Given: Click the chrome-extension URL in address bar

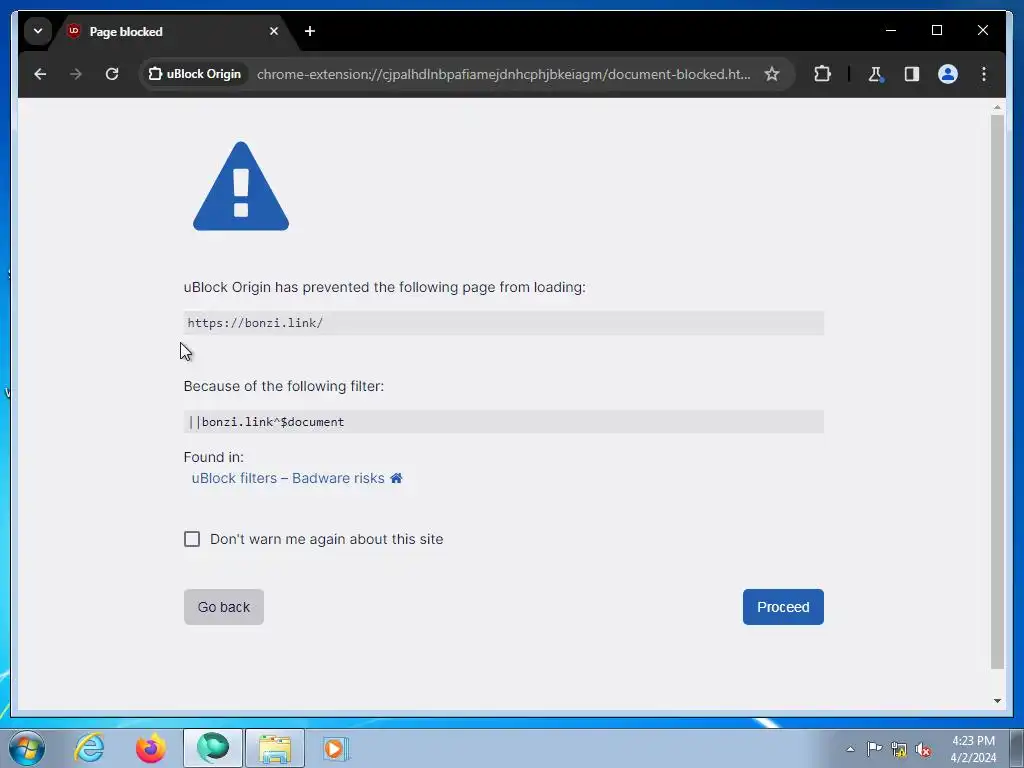Looking at the screenshot, I should [503, 74].
